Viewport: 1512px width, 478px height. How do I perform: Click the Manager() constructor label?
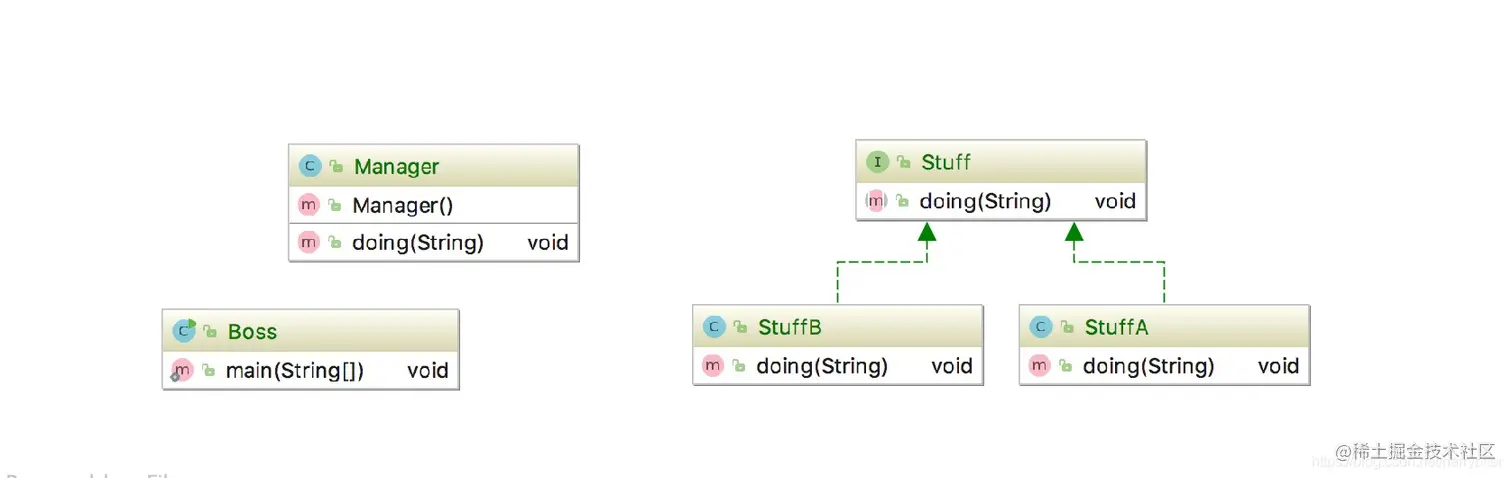(403, 206)
